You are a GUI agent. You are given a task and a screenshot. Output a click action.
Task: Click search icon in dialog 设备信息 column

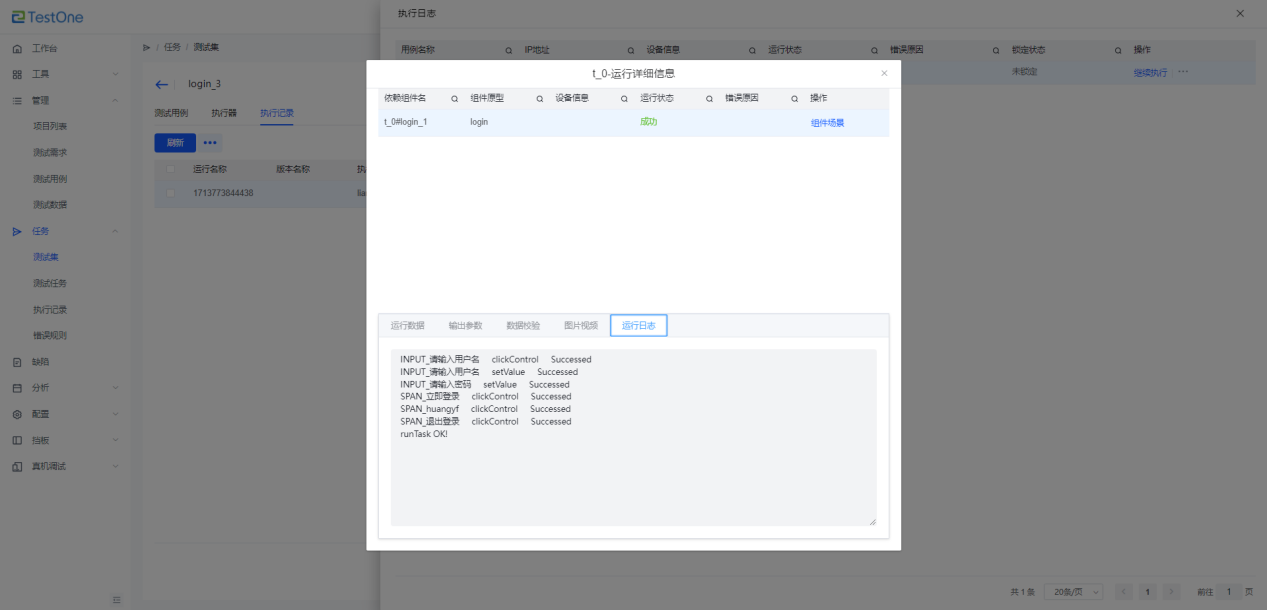click(x=624, y=99)
